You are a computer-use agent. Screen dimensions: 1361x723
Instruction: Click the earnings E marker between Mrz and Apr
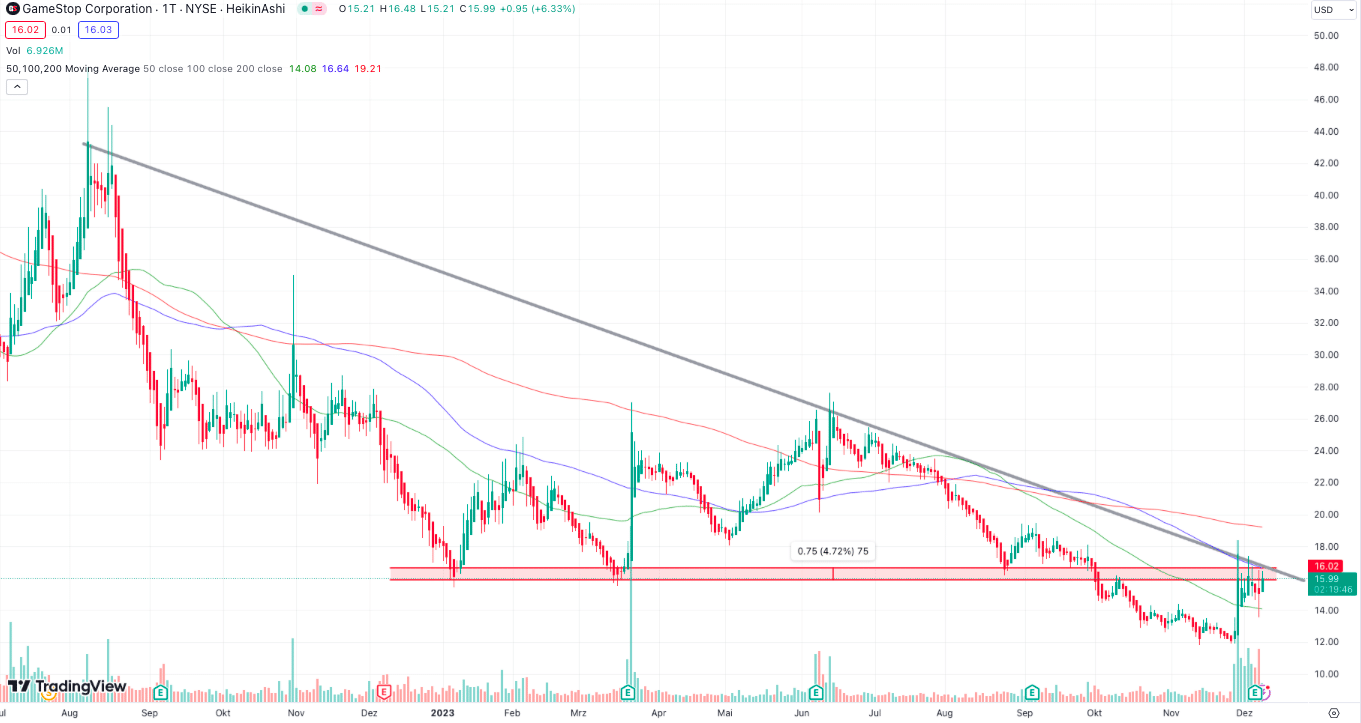click(x=628, y=691)
